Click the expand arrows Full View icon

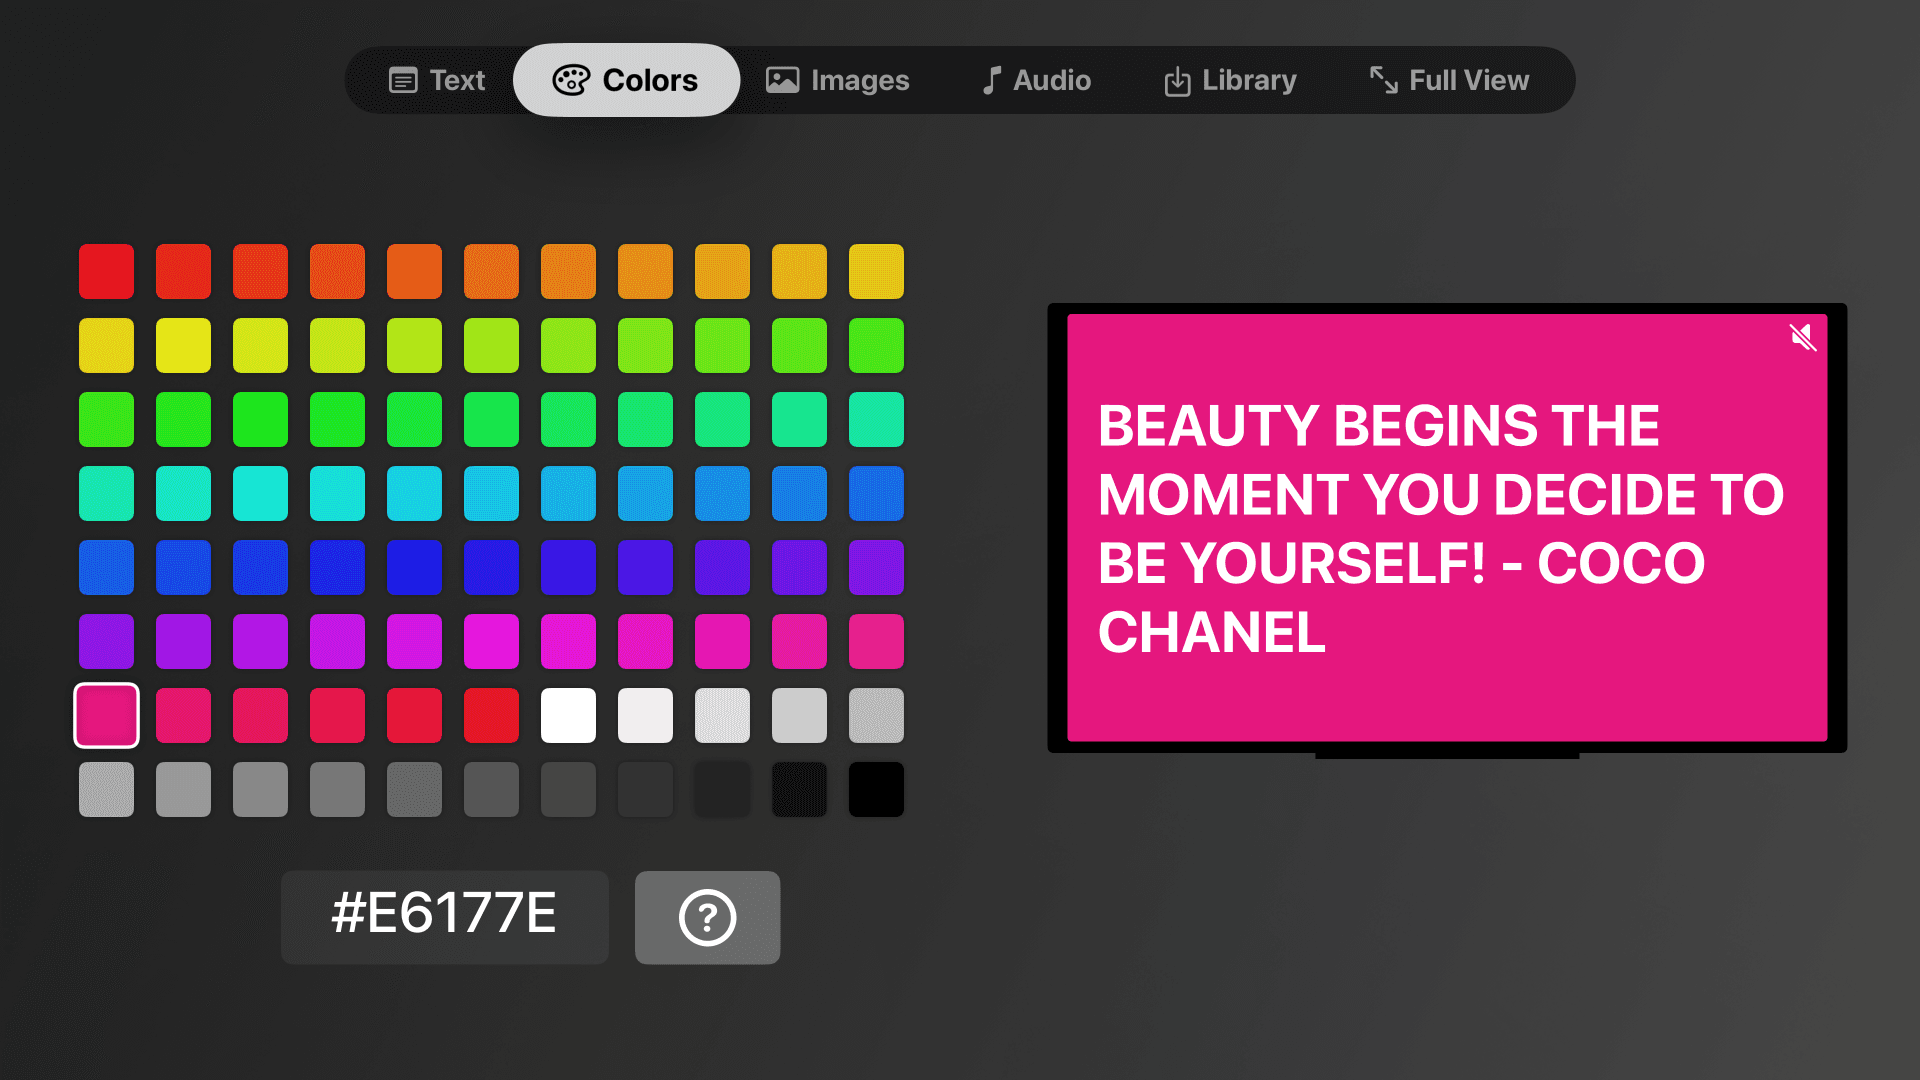click(x=1384, y=79)
